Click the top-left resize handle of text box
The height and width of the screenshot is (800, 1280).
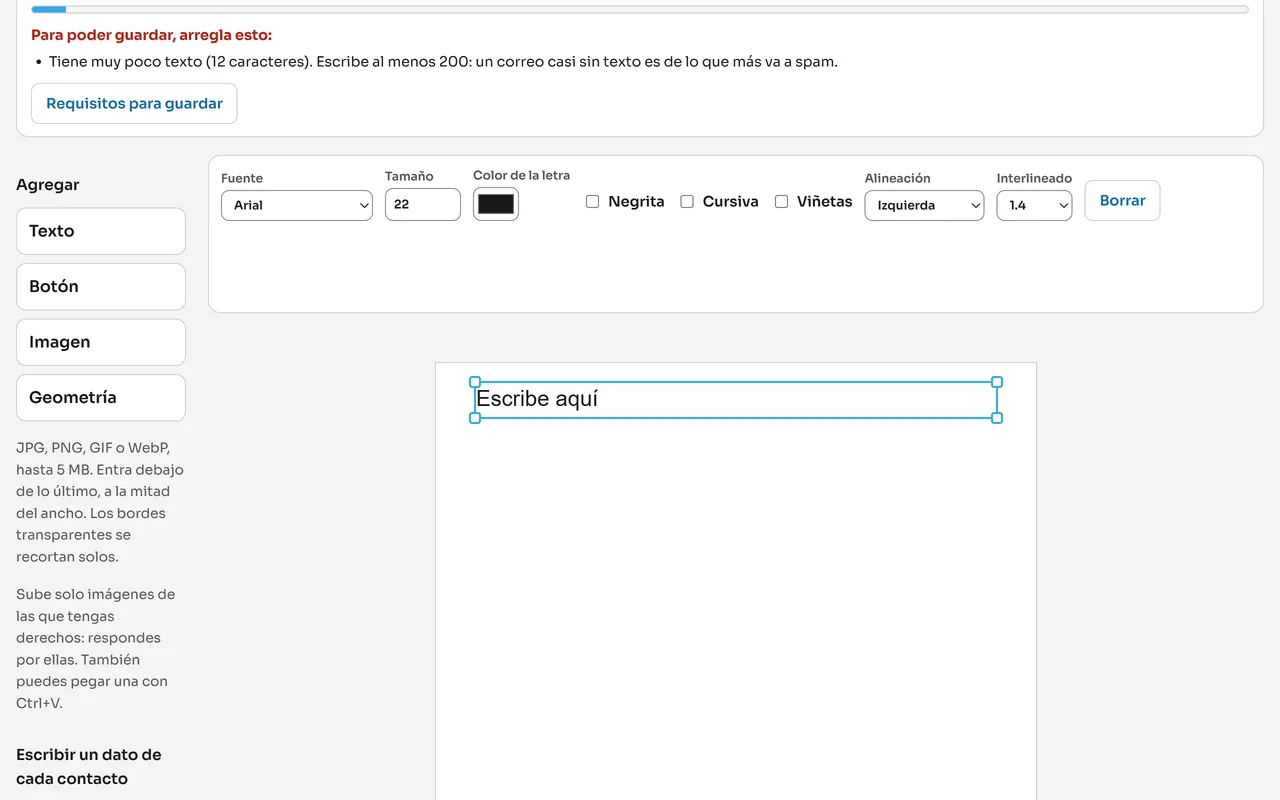pyautogui.click(x=475, y=382)
